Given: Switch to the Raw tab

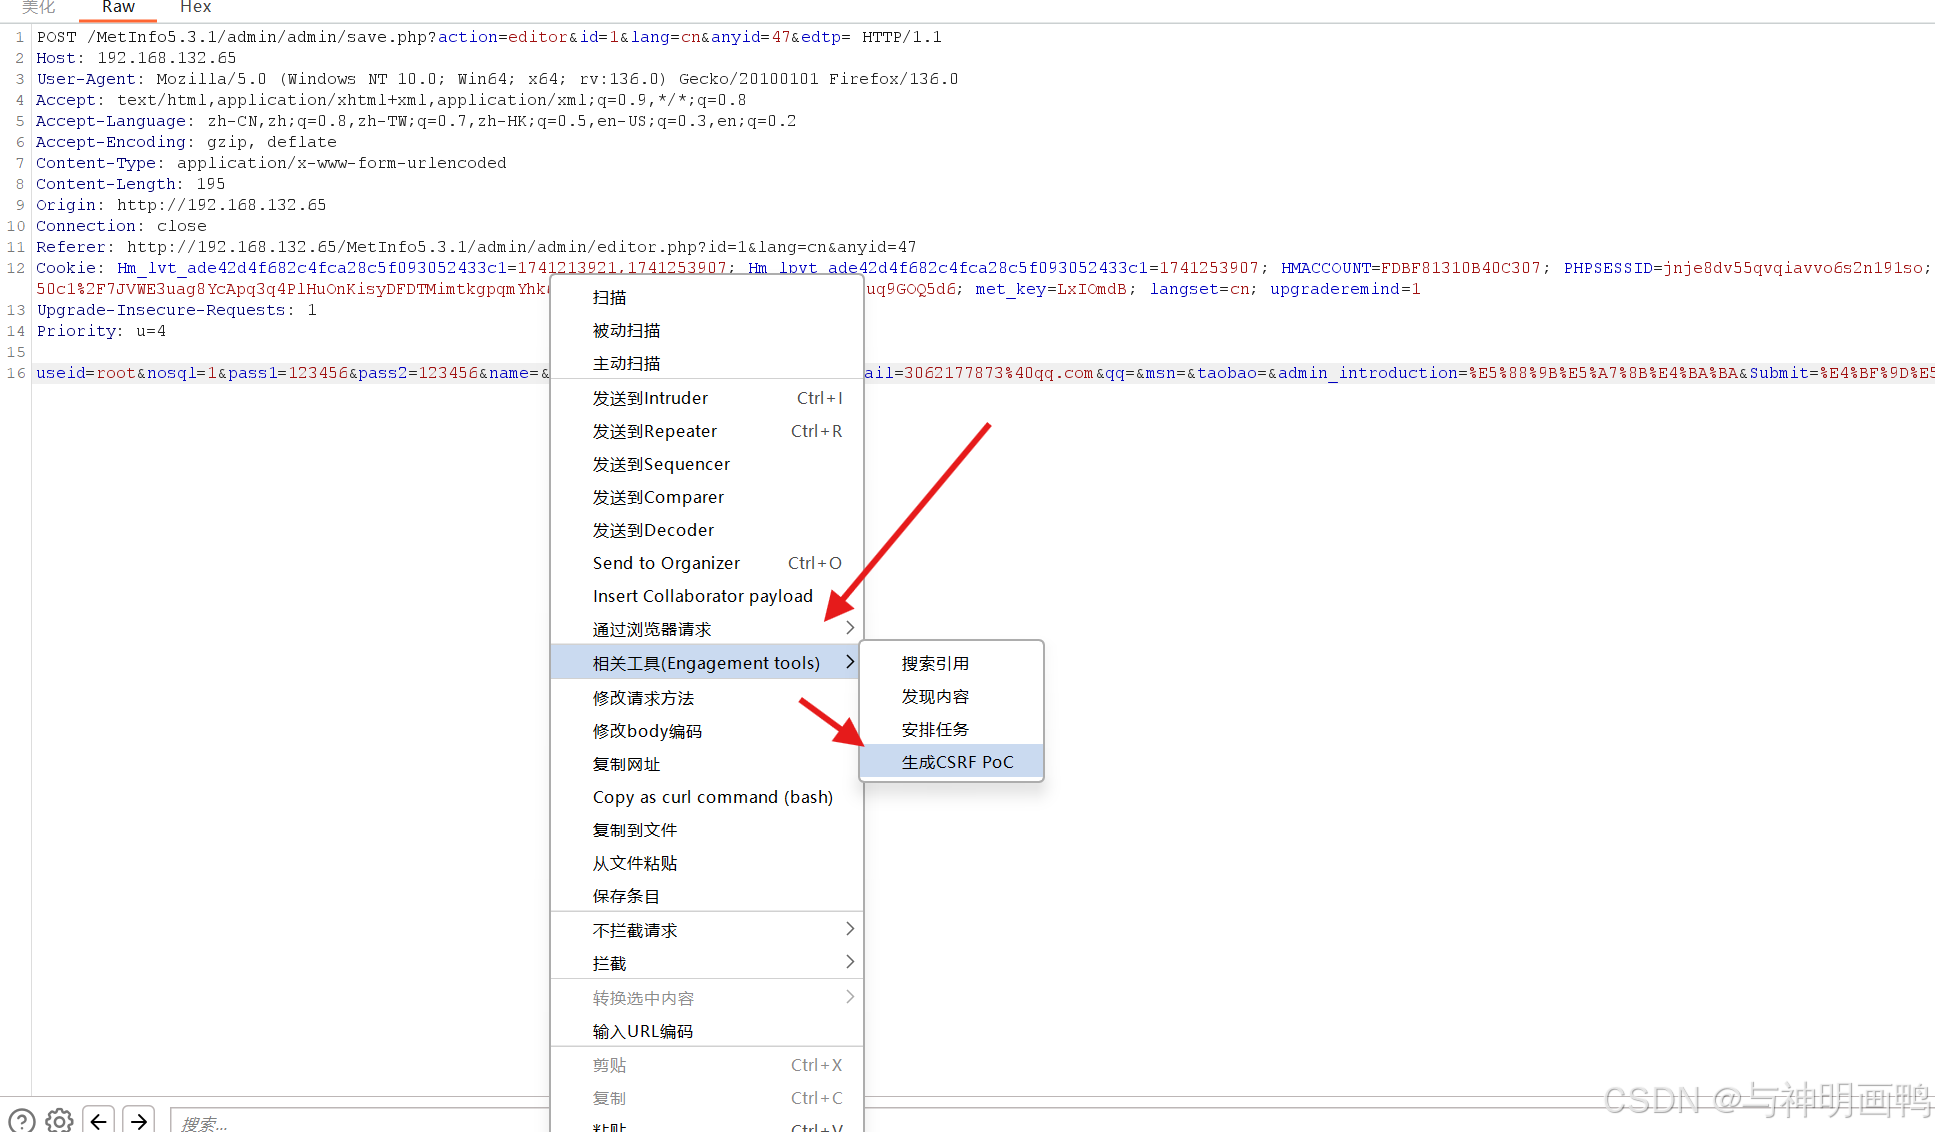Looking at the screenshot, I should [118, 8].
